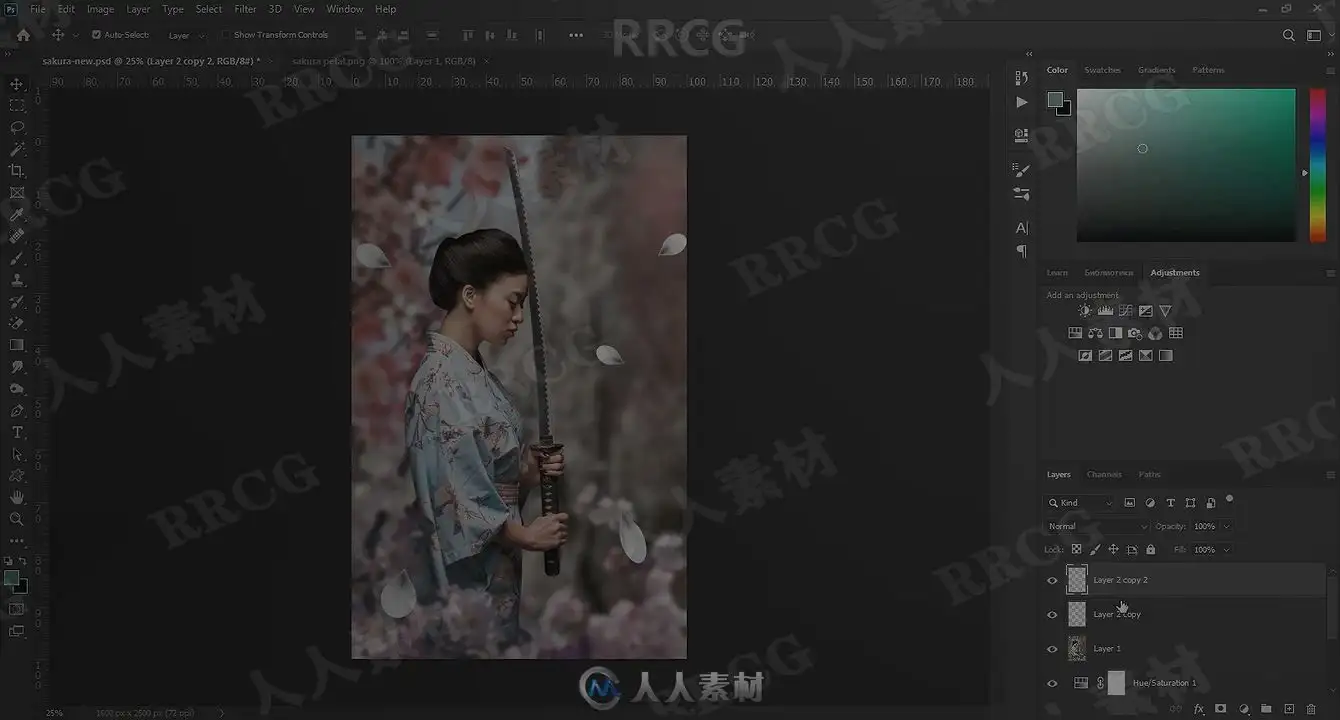This screenshot has width=1340, height=720.
Task: Delete the selected layer via the trash icon
Action: pyautogui.click(x=1312, y=709)
